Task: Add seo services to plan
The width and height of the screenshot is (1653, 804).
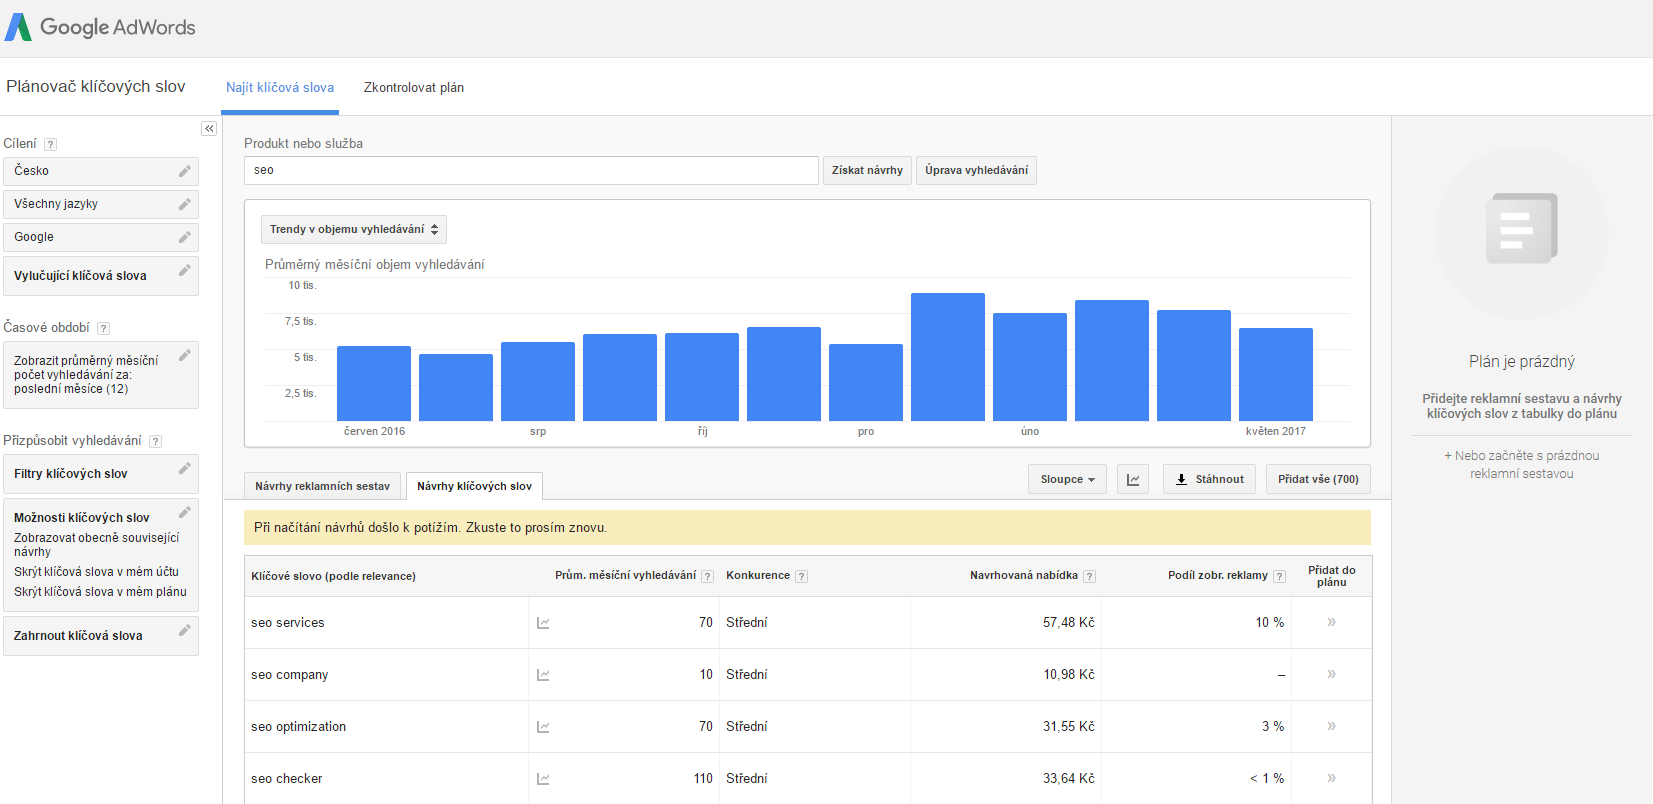Action: (1331, 622)
